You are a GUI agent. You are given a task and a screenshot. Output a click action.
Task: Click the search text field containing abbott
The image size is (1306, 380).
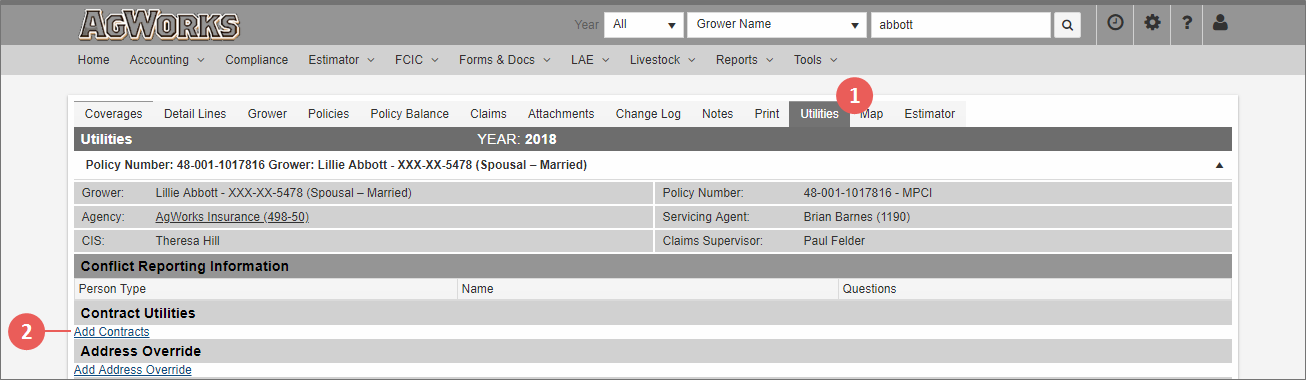pos(961,25)
